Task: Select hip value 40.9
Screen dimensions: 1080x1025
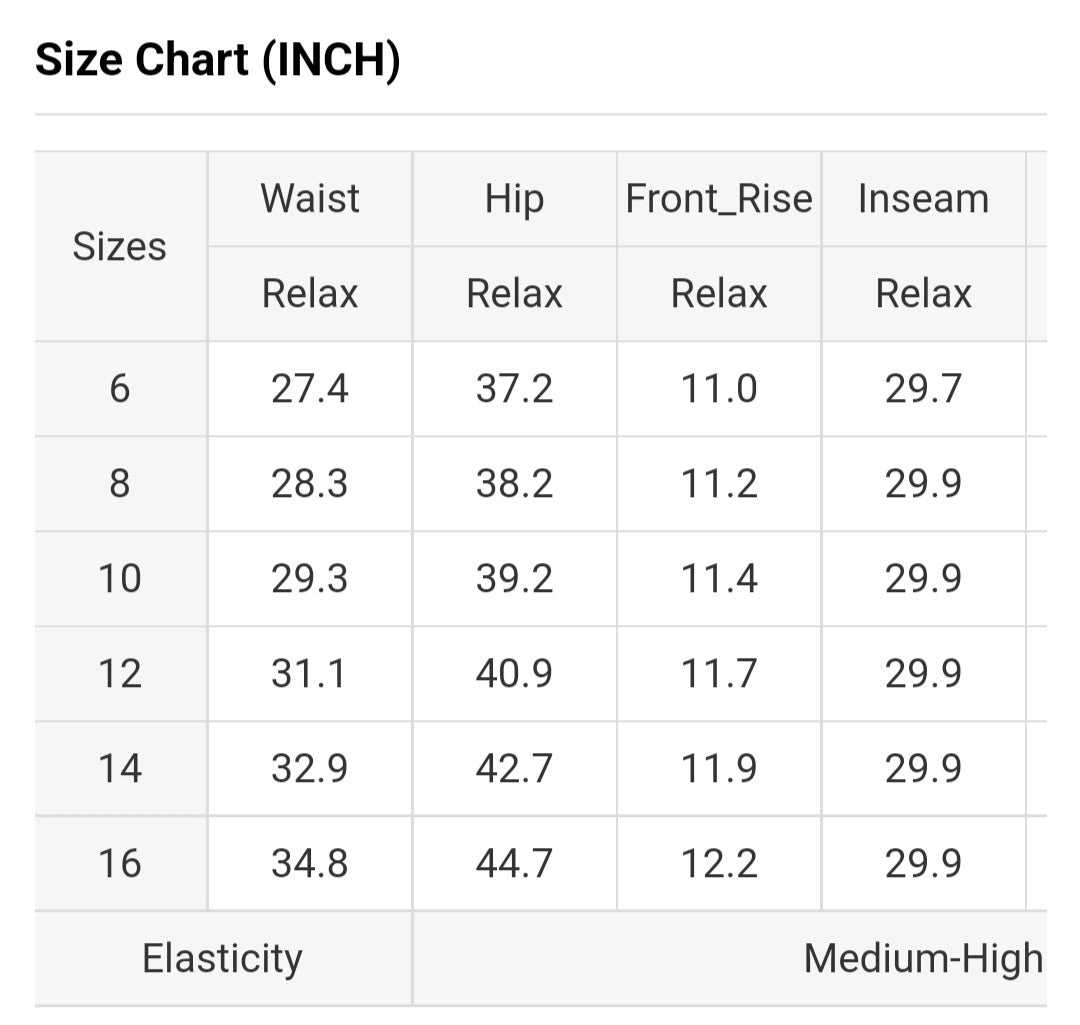Action: (514, 673)
